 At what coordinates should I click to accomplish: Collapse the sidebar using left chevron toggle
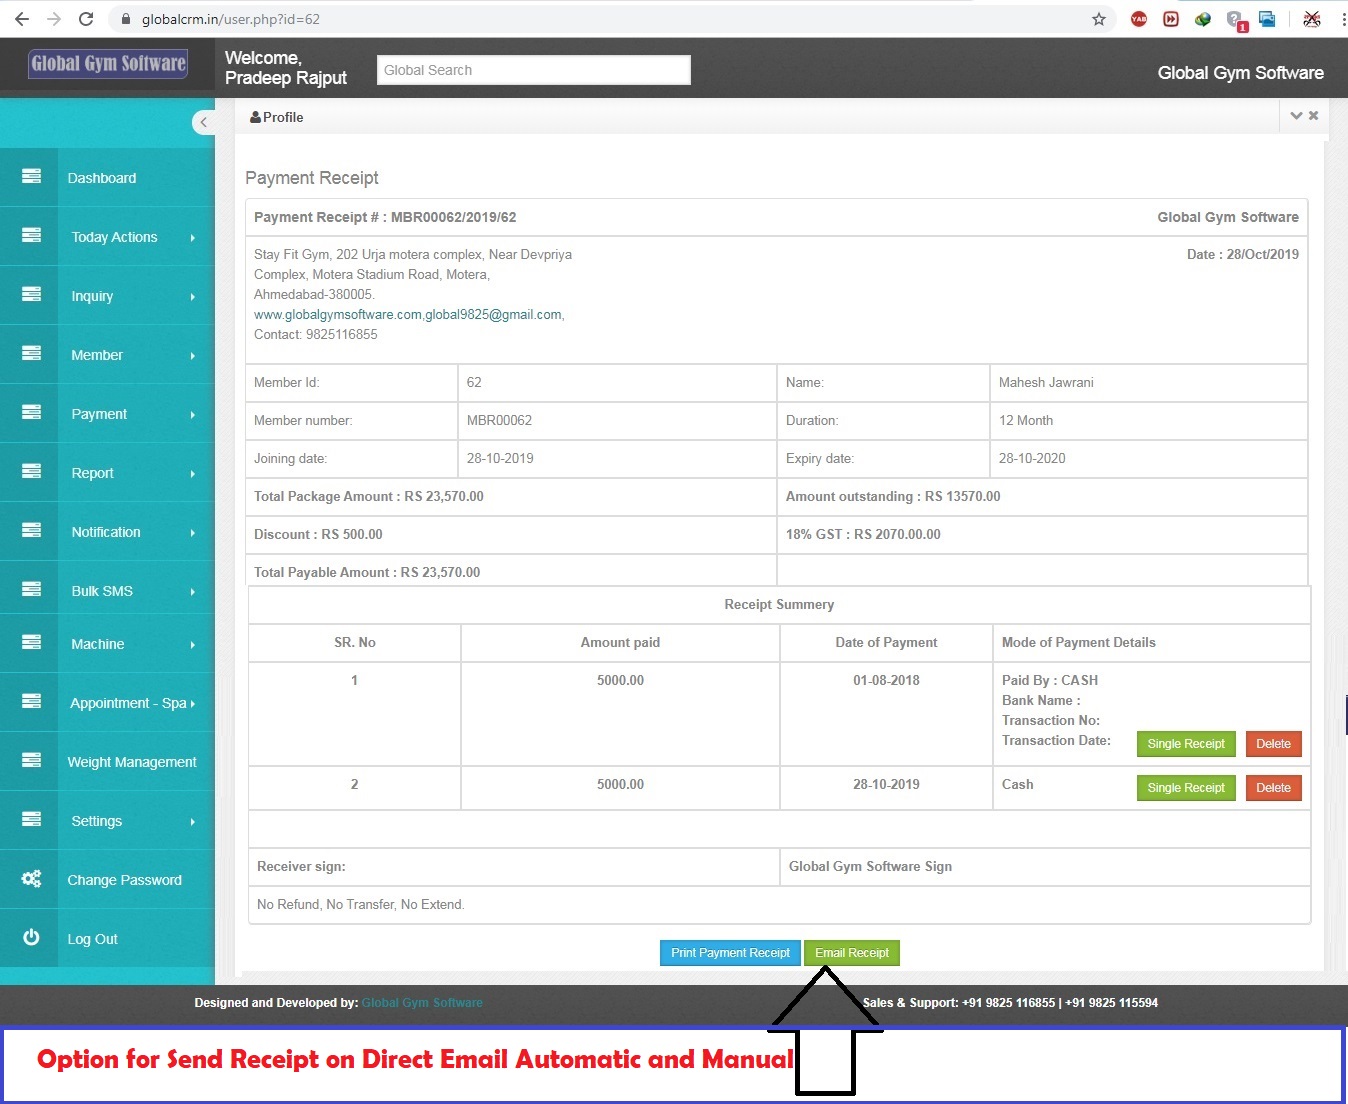pos(204,122)
